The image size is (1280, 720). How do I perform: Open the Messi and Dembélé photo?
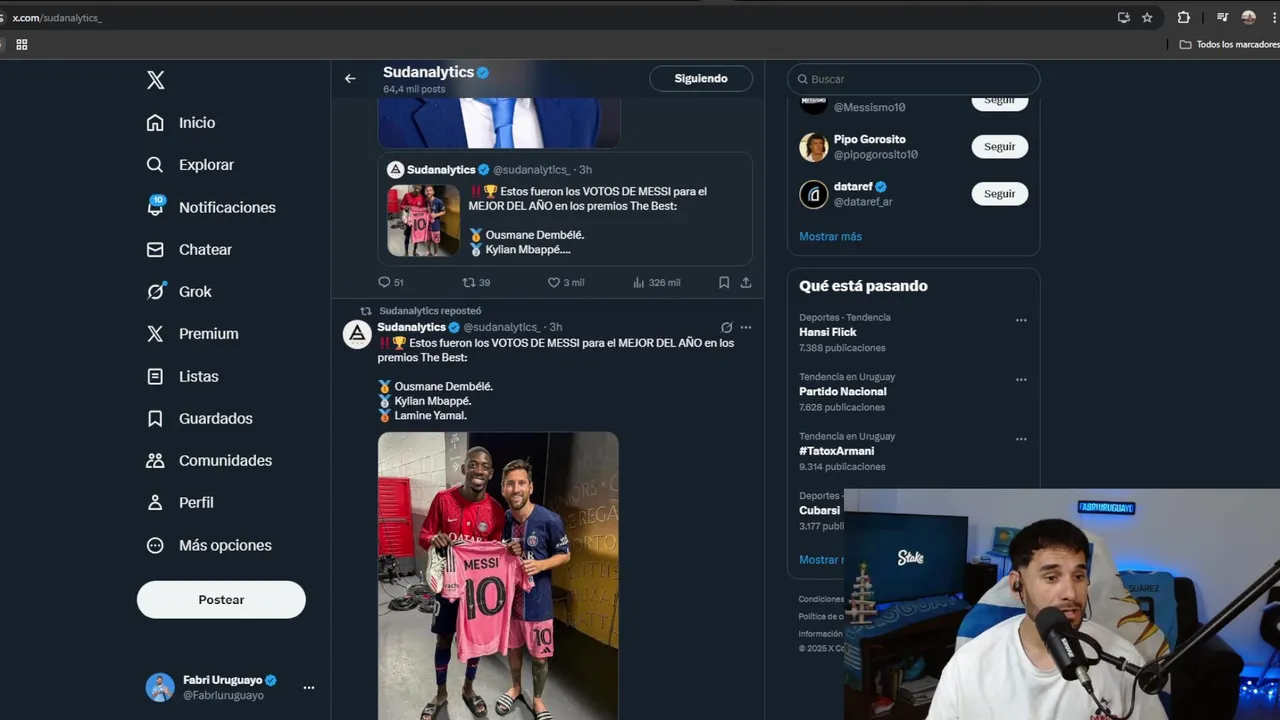click(498, 575)
